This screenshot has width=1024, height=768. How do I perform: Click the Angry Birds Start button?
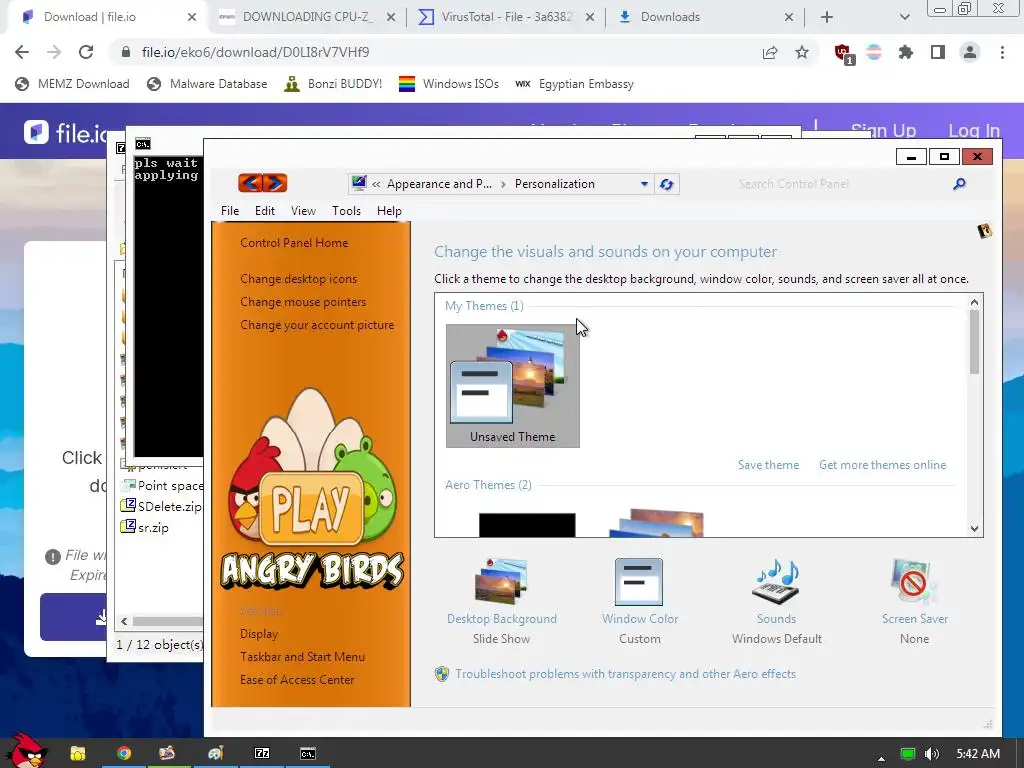pos(26,750)
